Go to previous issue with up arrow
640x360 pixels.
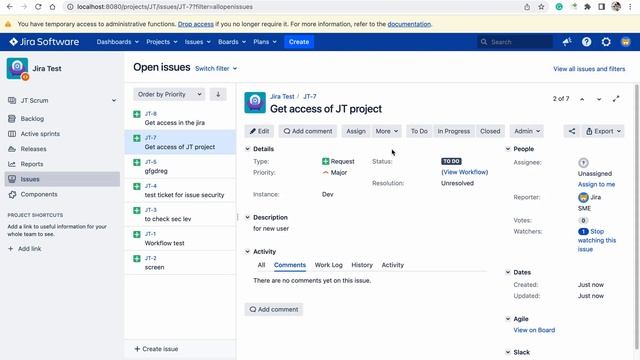pyautogui.click(x=582, y=99)
